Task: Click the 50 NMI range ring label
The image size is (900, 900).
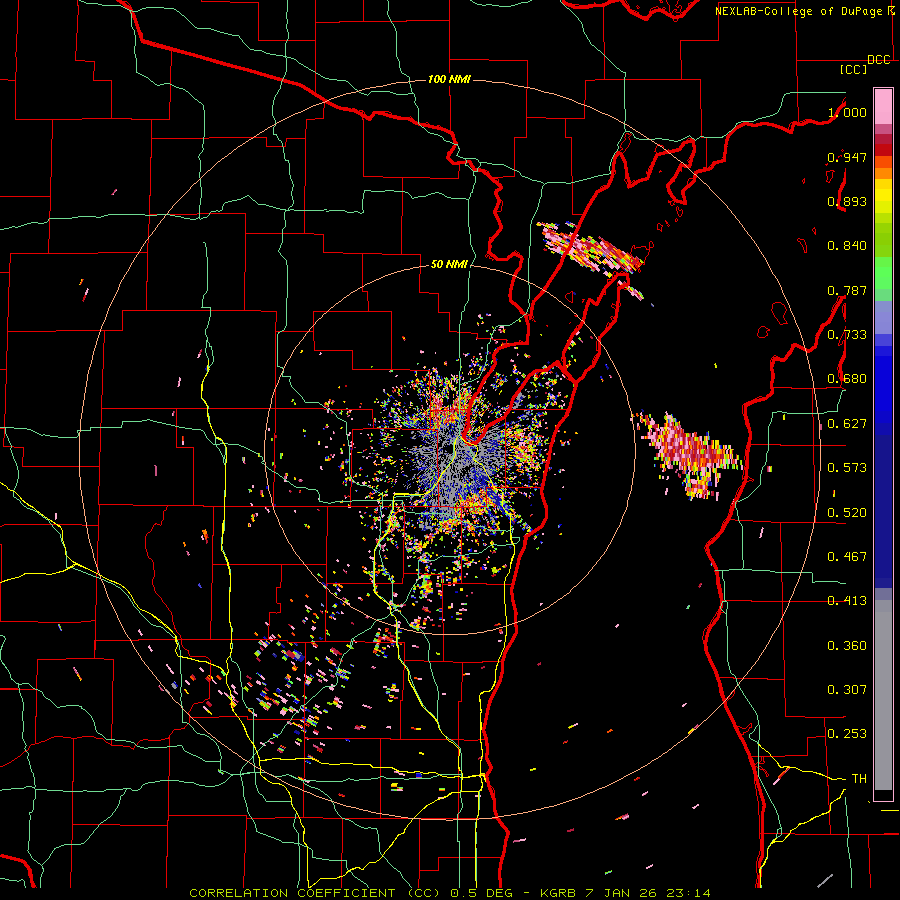Action: 449,264
